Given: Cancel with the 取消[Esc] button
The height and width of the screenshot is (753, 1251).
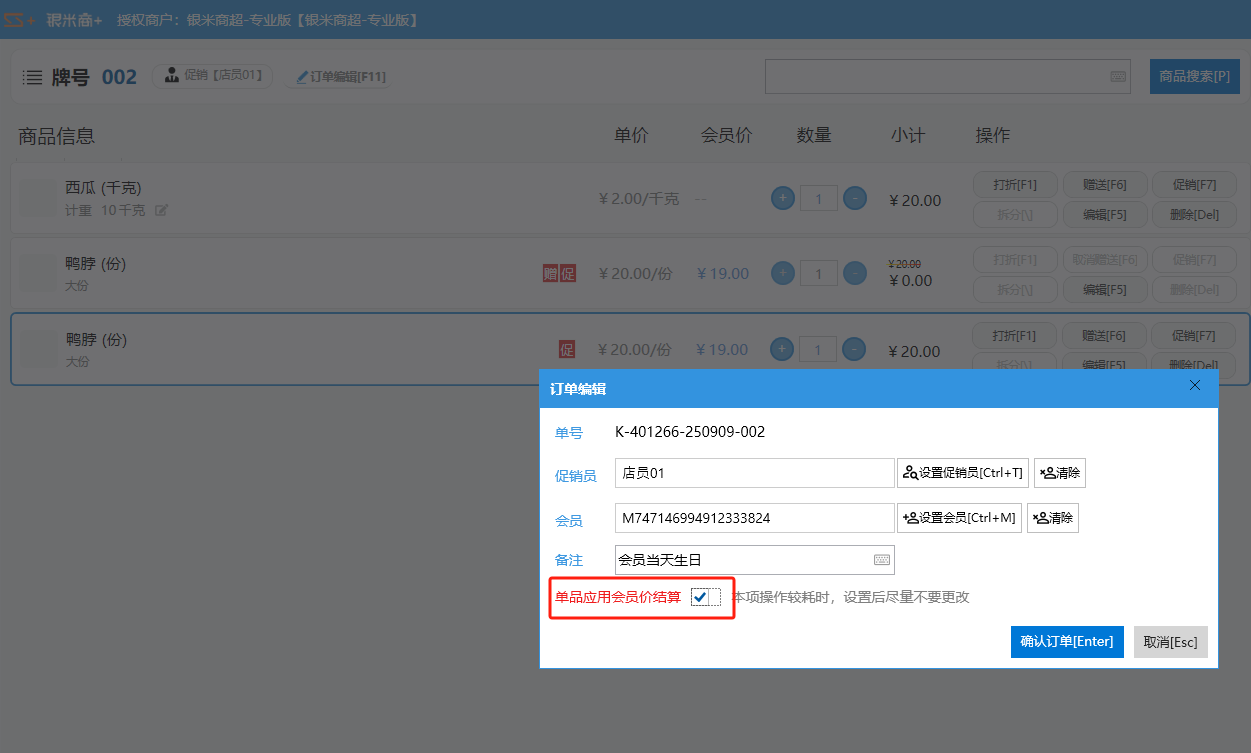Looking at the screenshot, I should click(x=1170, y=642).
